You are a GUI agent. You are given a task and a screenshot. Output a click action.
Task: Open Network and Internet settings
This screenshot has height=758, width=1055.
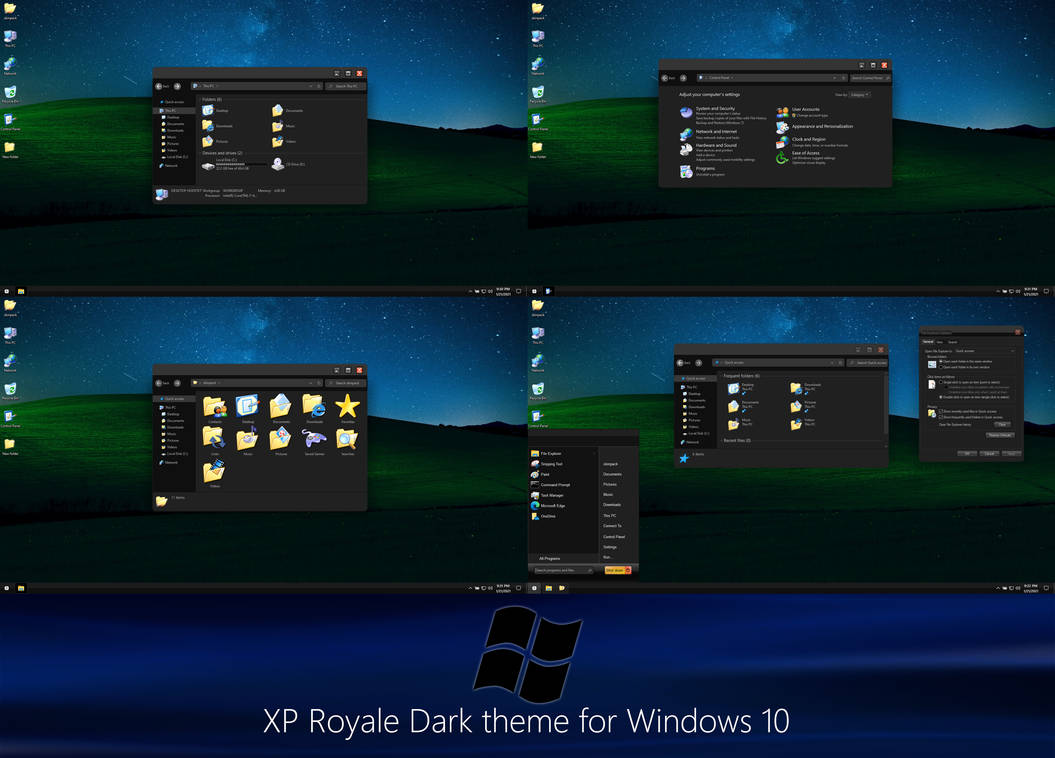pos(716,131)
